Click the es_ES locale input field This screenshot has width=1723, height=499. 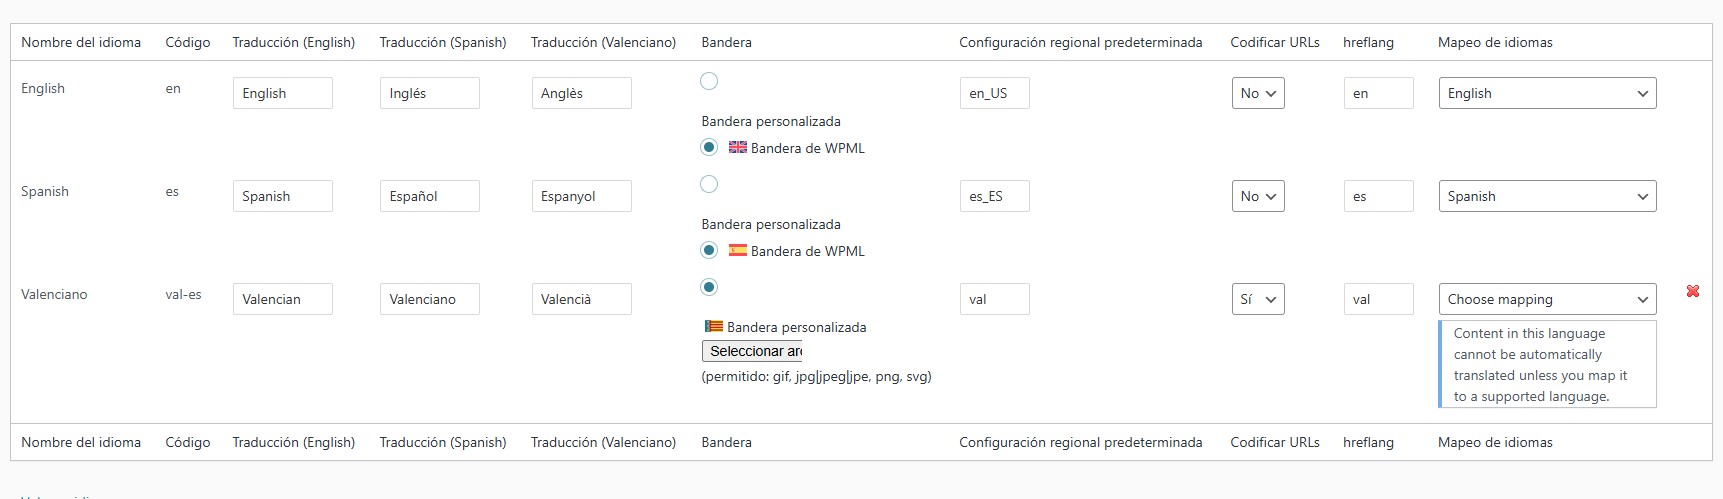click(994, 196)
